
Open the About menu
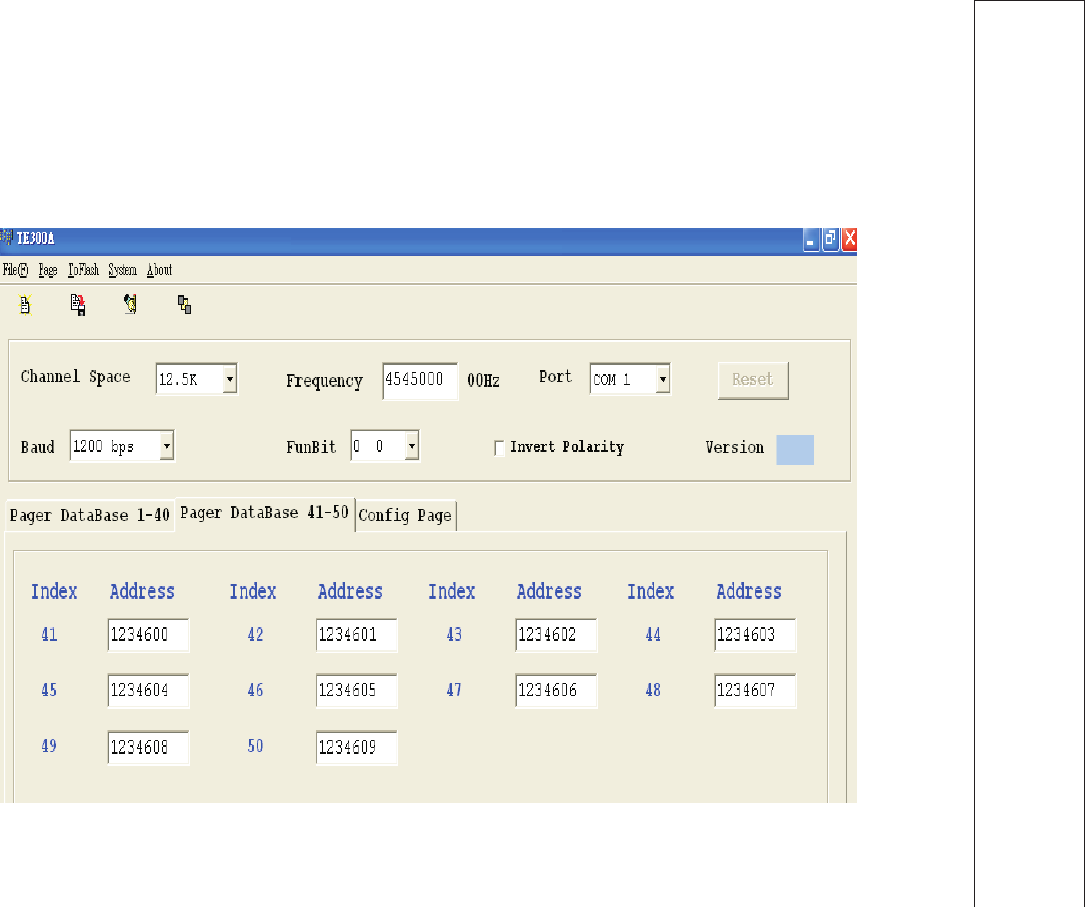coord(159,270)
